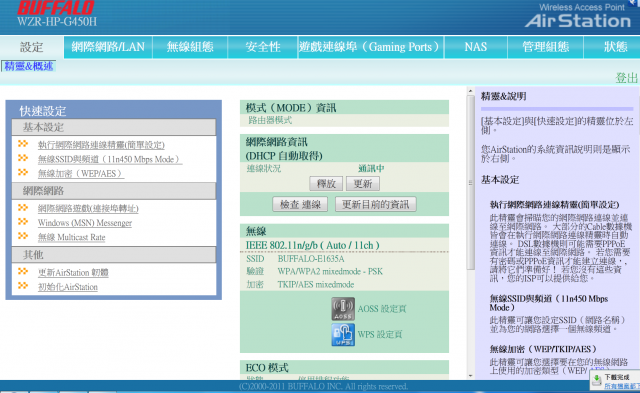This screenshot has height=393, width=640.
Task: Open the 管理組態 tab
Action: point(545,47)
